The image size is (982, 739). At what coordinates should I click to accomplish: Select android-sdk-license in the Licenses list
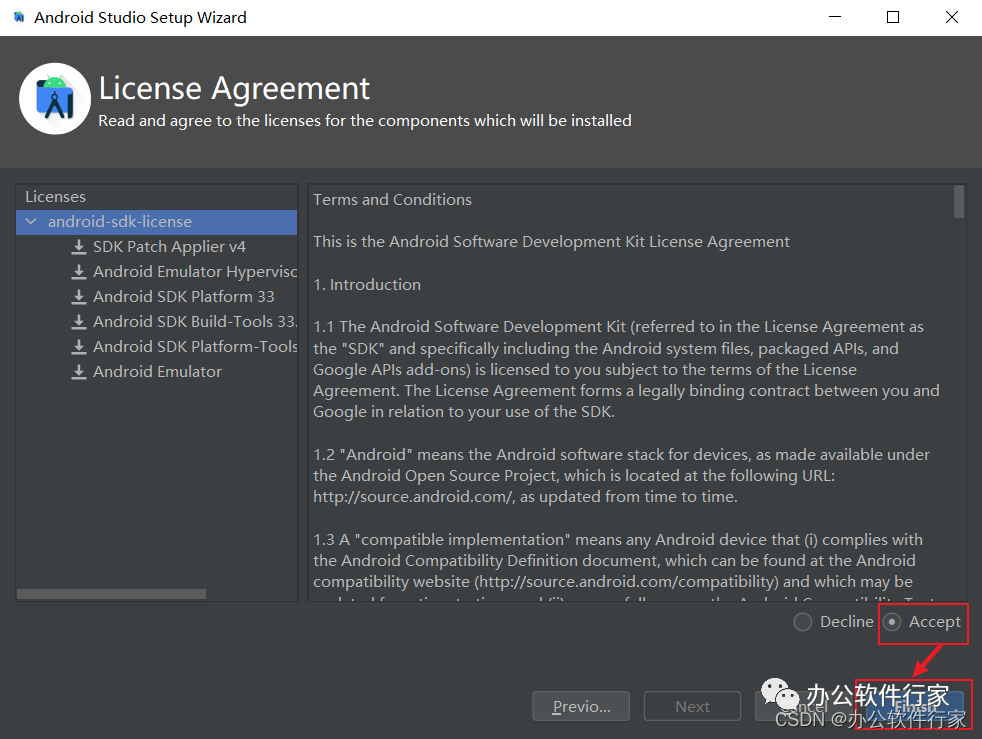pos(120,222)
